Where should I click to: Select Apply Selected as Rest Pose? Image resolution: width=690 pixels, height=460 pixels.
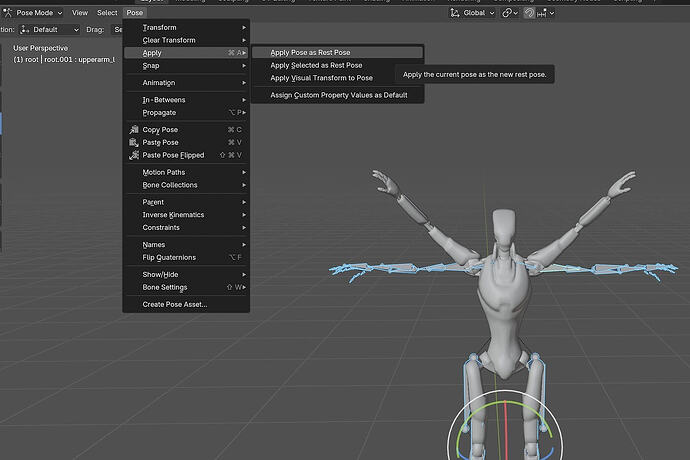(316, 65)
